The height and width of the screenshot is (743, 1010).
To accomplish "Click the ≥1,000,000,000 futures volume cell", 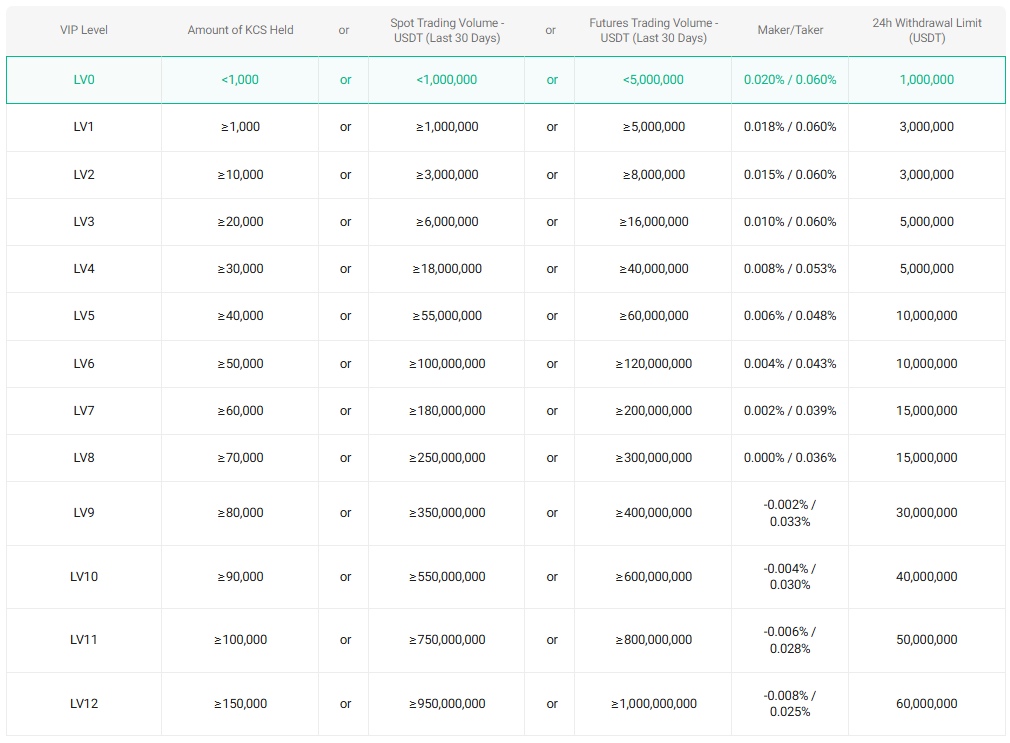I will pos(652,703).
